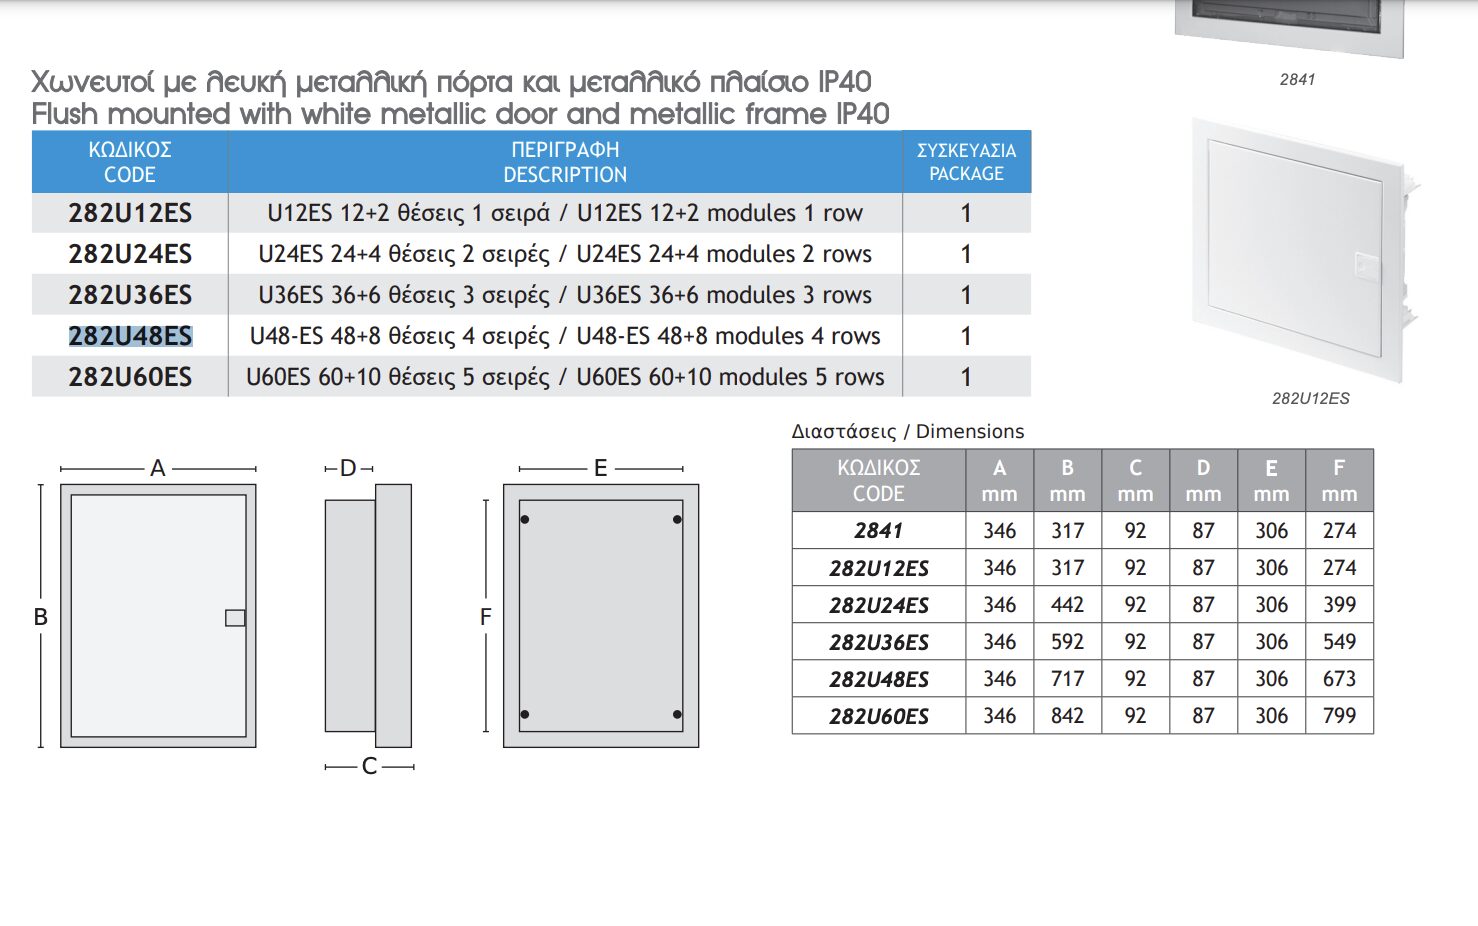The image size is (1478, 926).
Task: Click the 673 value in column F
Action: pyautogui.click(x=1339, y=679)
